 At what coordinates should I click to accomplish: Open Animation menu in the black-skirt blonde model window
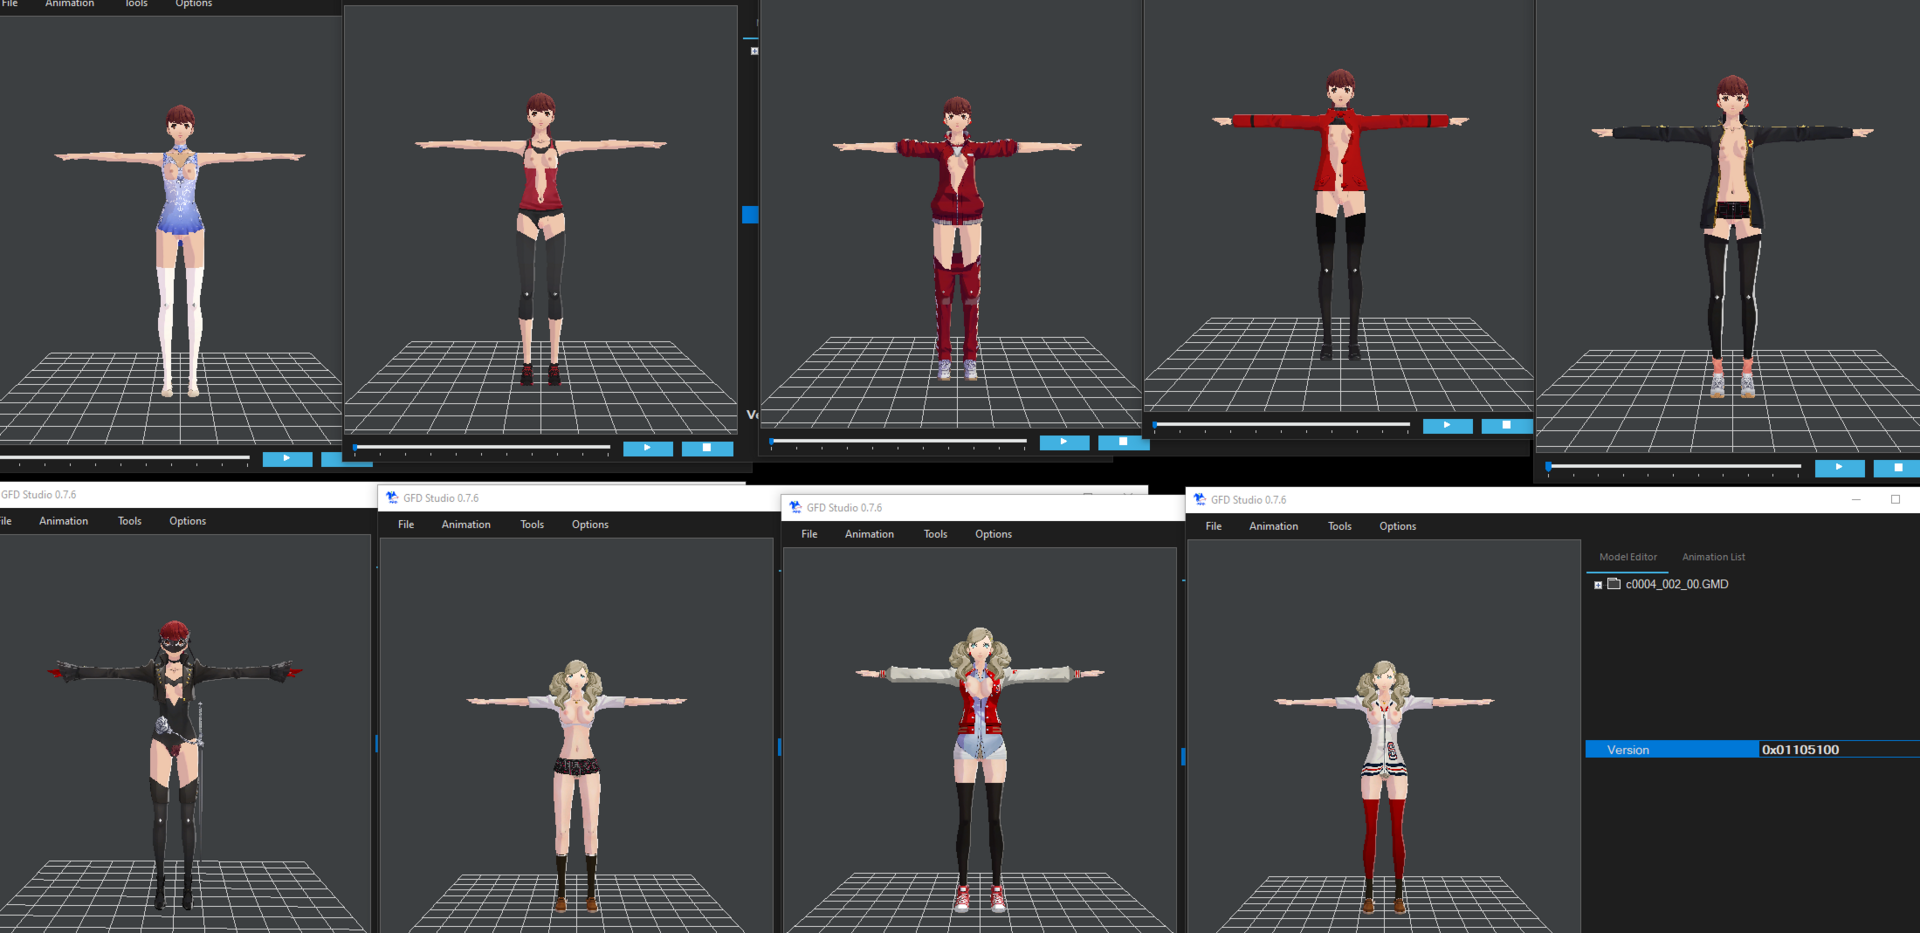[x=466, y=524]
